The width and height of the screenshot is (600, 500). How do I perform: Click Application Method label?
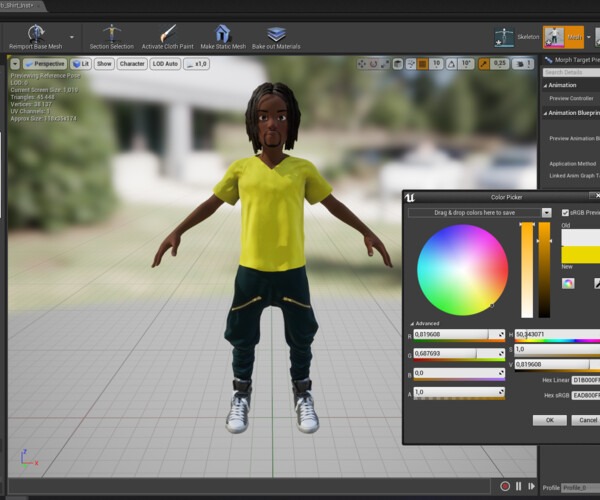pos(572,164)
